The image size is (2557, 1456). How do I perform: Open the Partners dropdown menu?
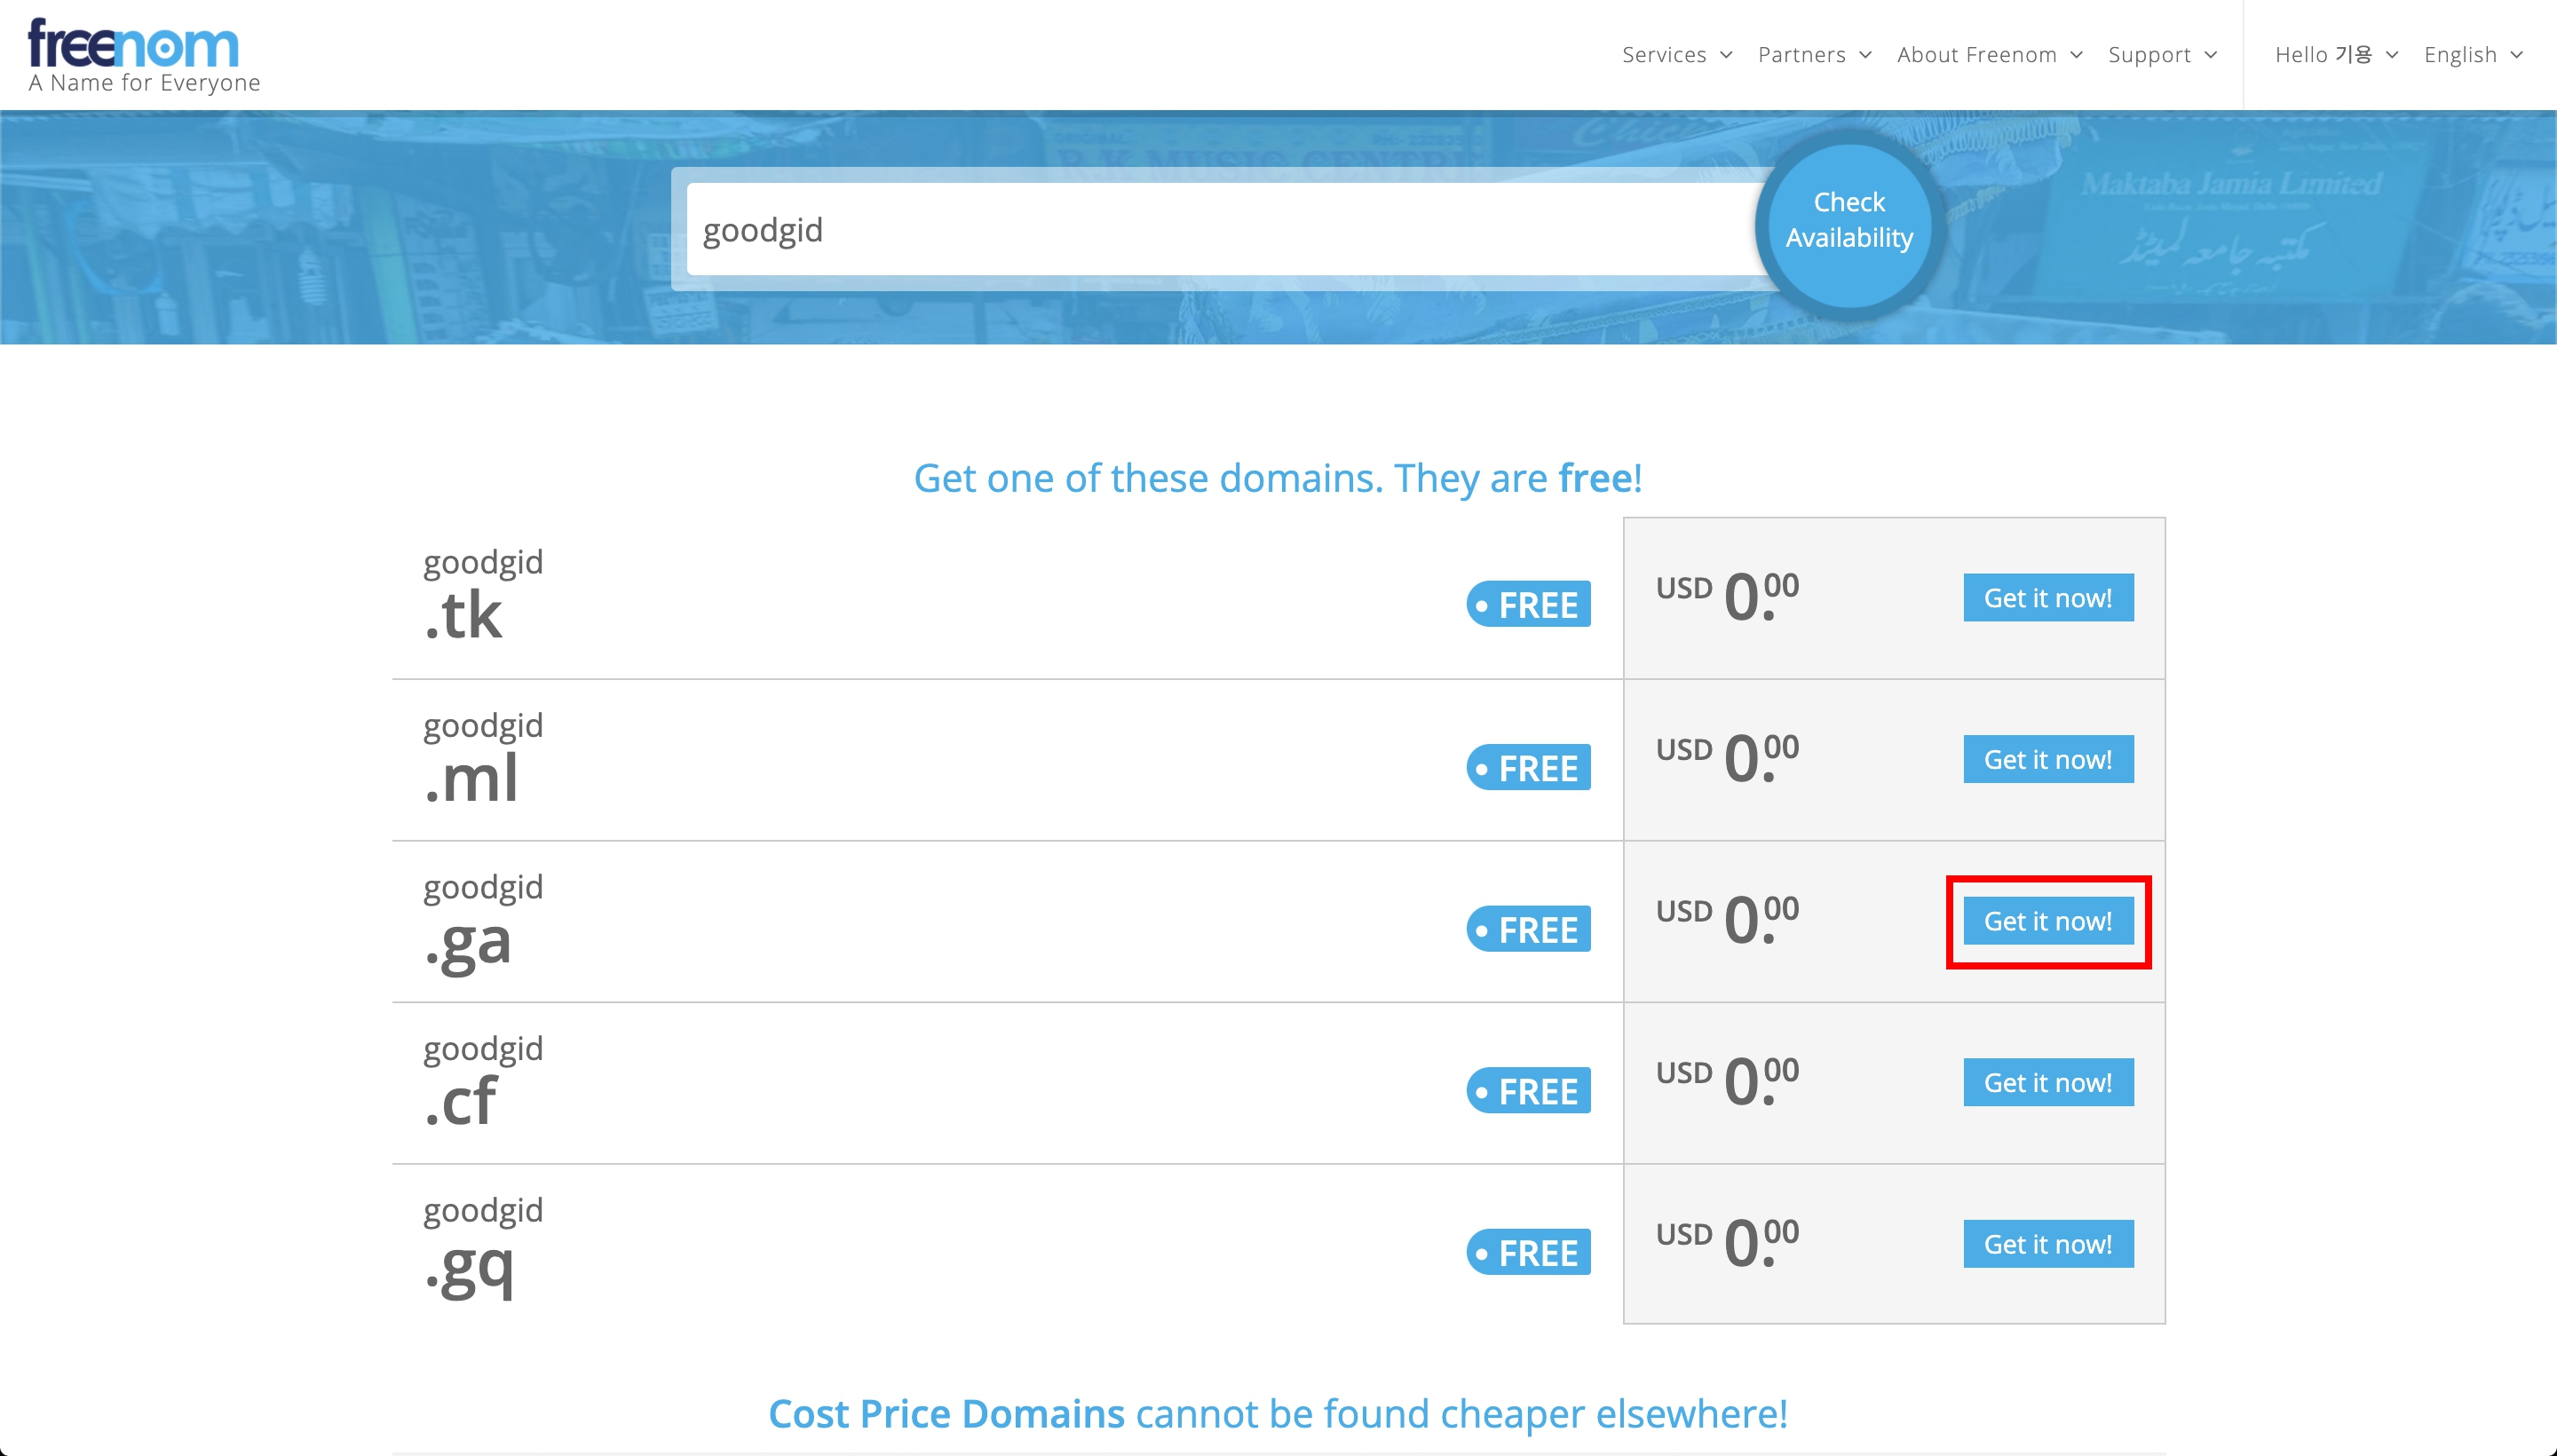click(x=1814, y=55)
